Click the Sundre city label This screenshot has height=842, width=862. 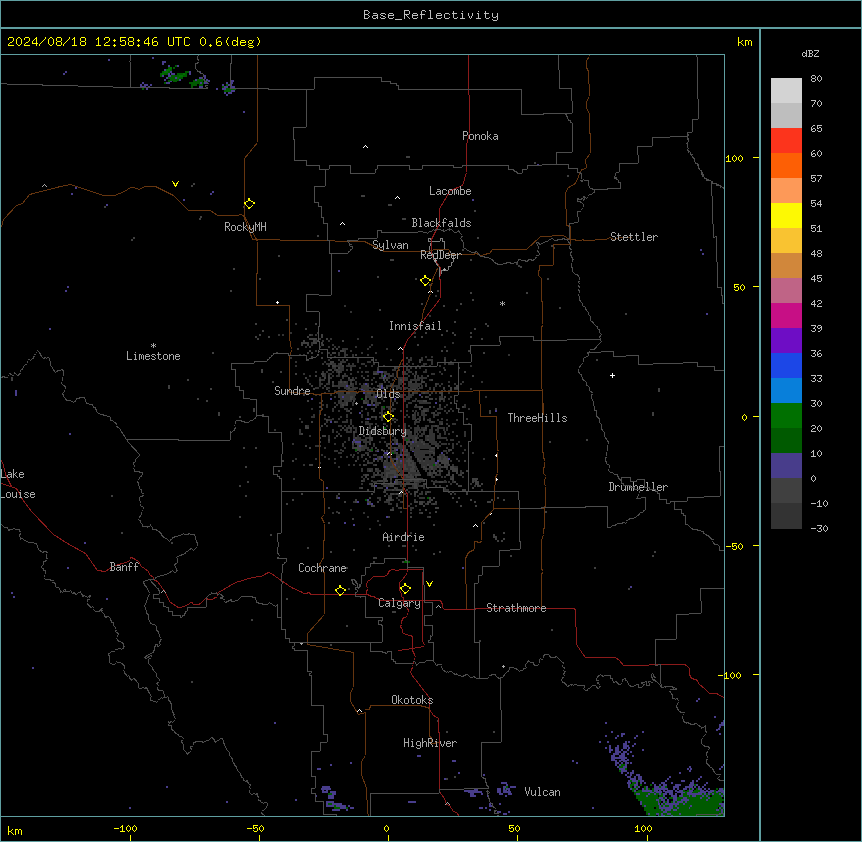point(292,391)
